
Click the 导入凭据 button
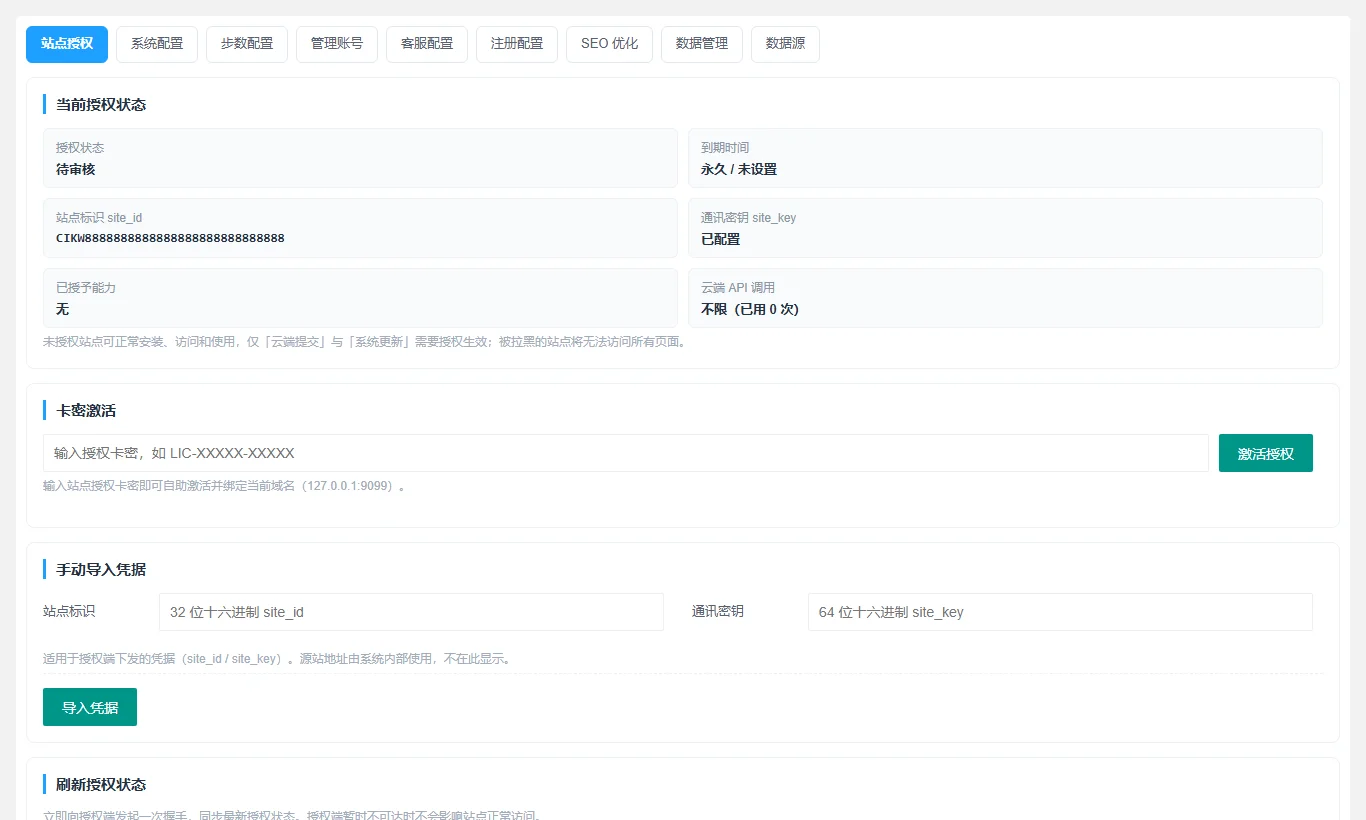pyautogui.click(x=90, y=707)
